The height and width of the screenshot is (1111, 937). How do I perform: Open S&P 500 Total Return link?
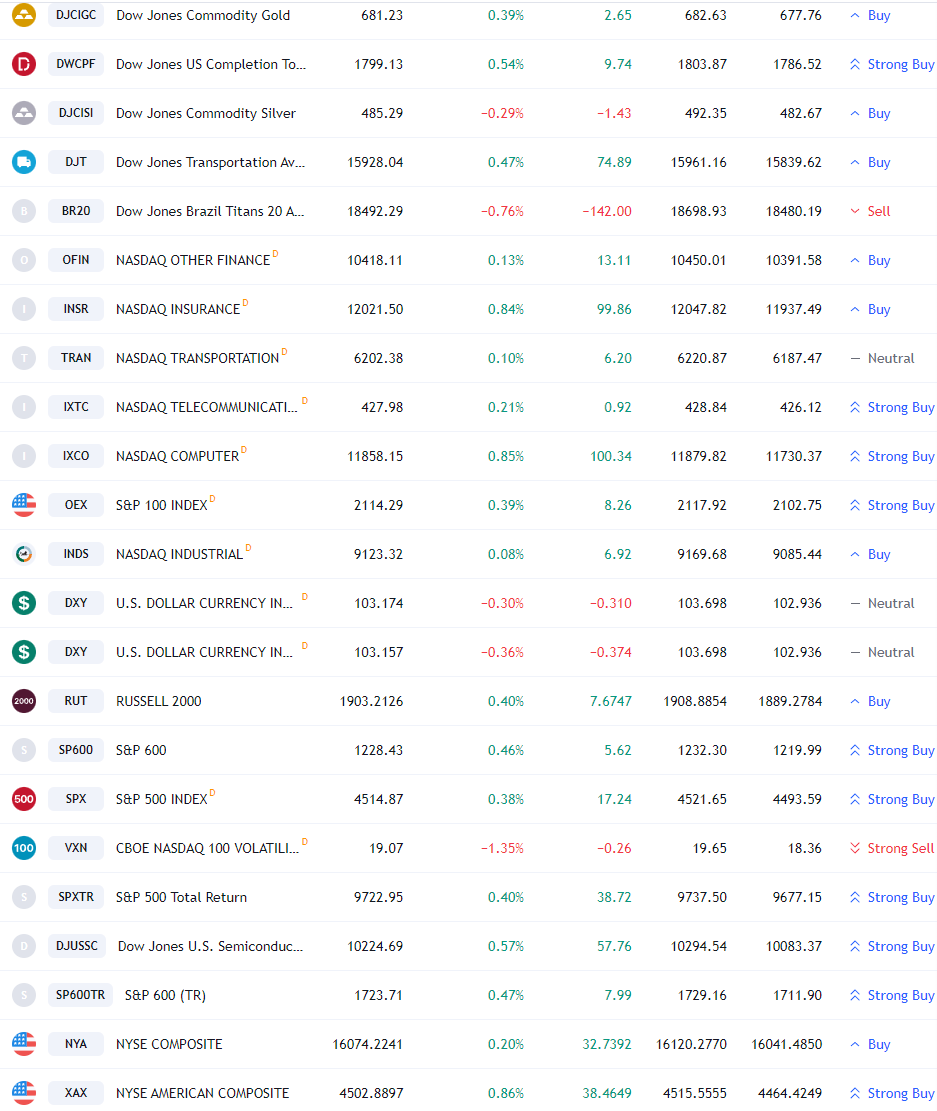coord(181,897)
